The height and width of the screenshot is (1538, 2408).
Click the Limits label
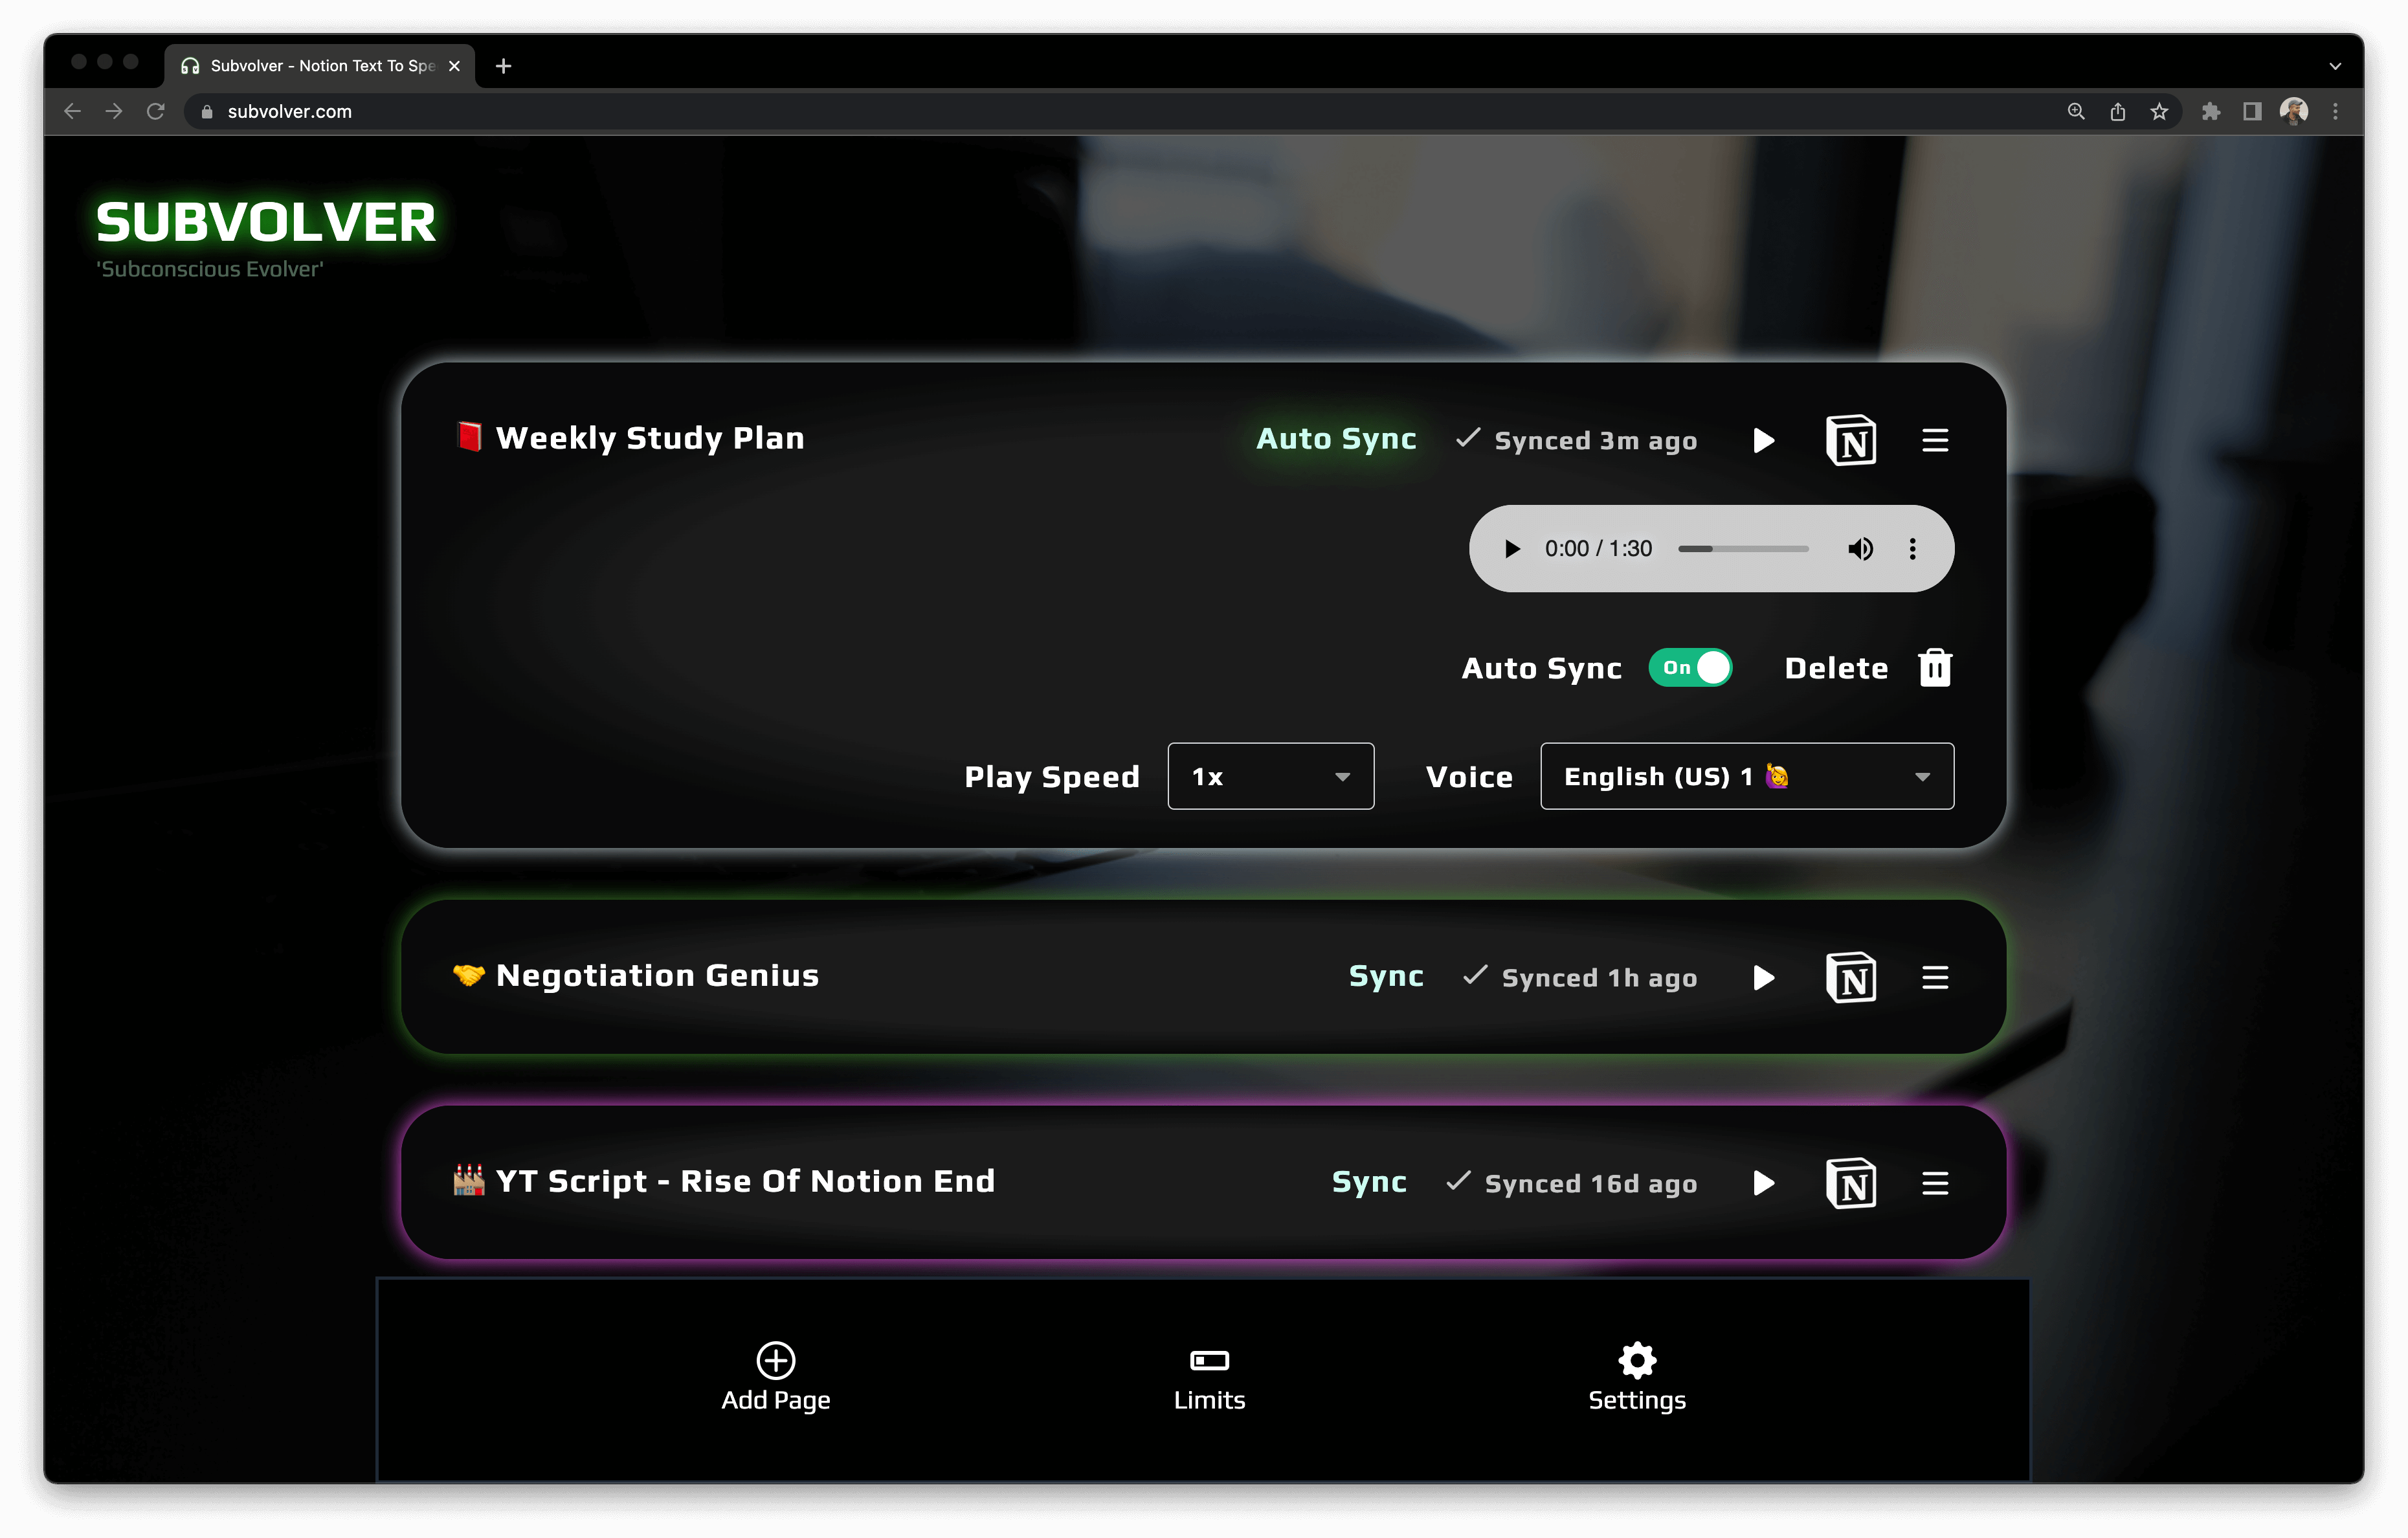point(1209,1400)
